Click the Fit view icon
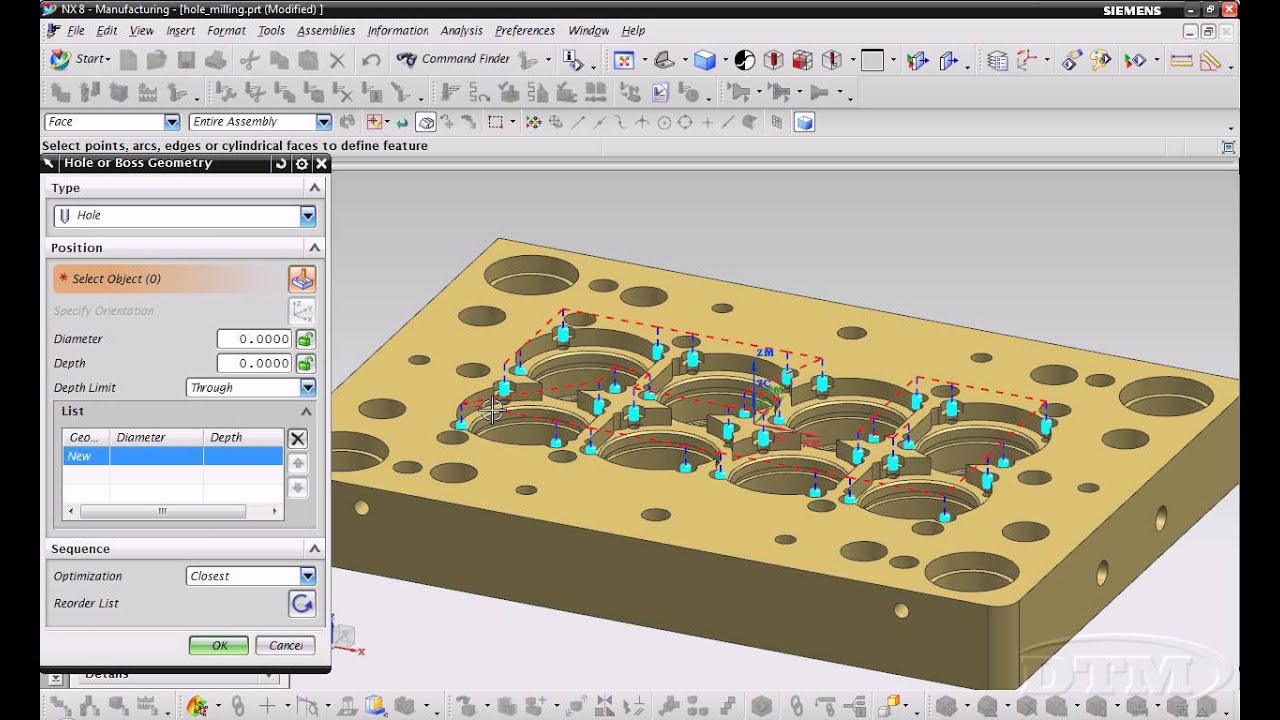 (x=624, y=60)
